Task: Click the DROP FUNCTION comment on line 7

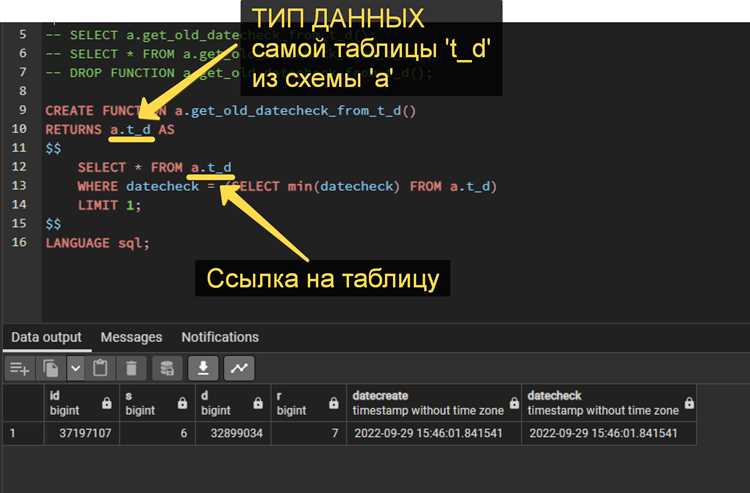Action: (x=122, y=73)
